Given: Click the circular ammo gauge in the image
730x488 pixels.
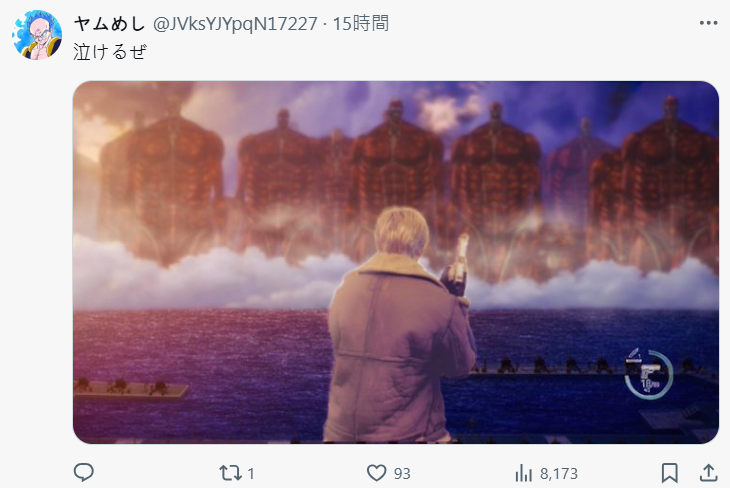Looking at the screenshot, I should tap(649, 374).
